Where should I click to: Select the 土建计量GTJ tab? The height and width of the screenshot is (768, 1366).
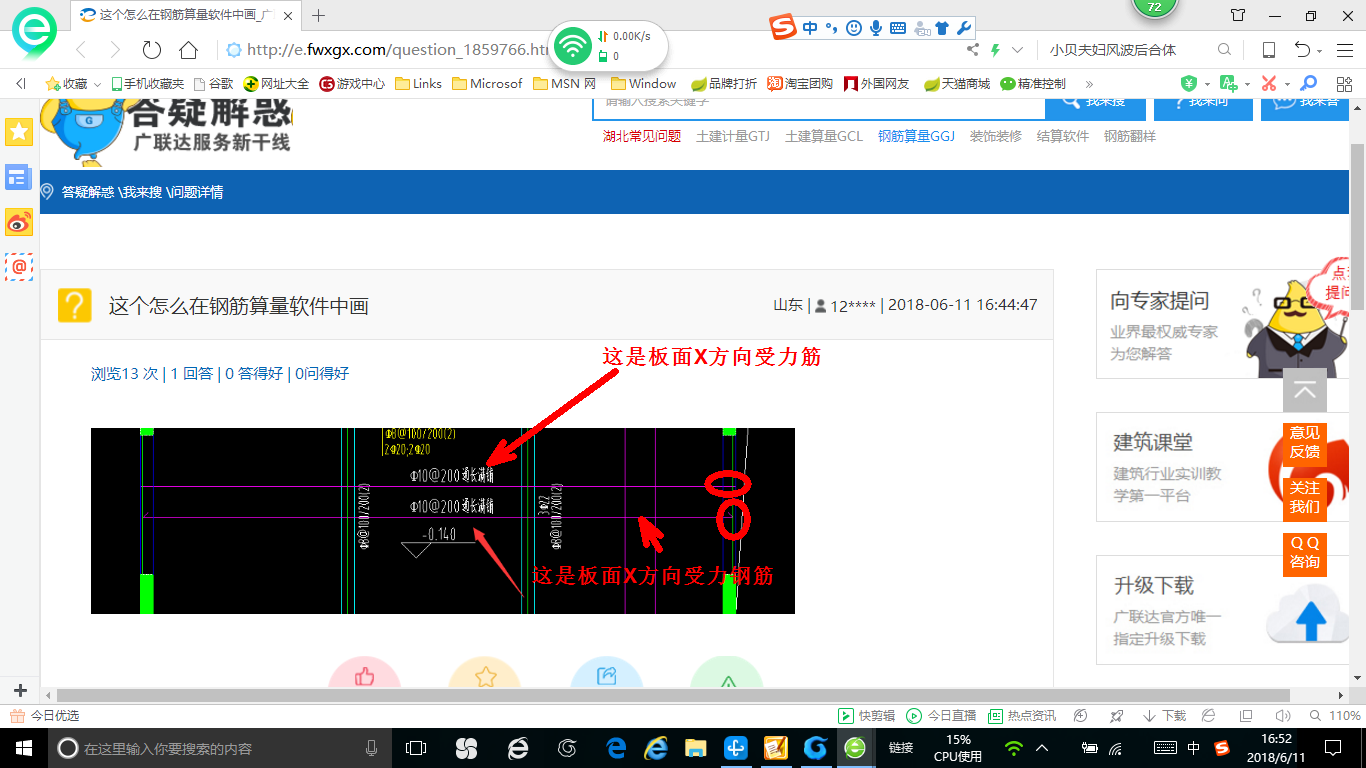pos(733,136)
